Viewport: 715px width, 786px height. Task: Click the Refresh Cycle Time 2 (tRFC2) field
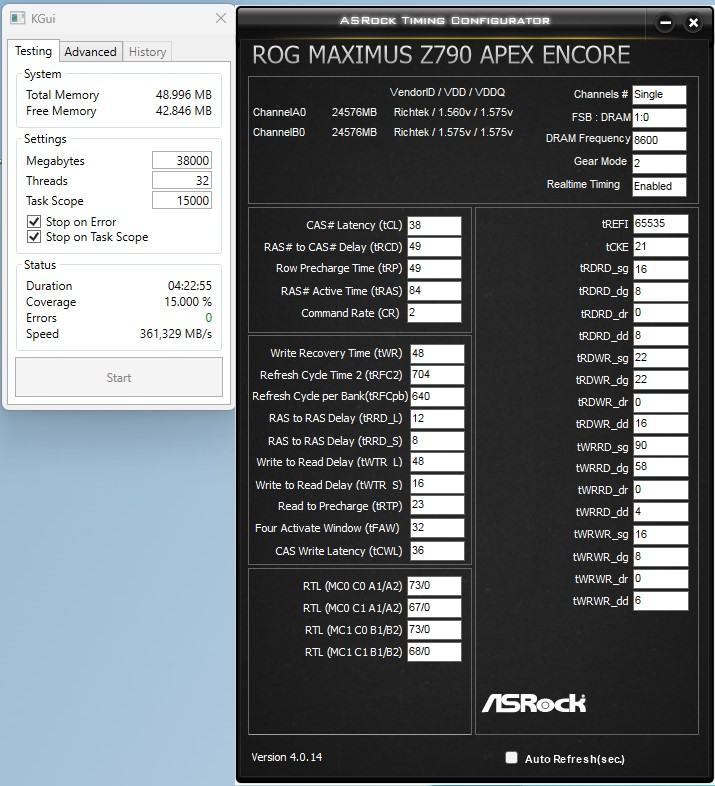(x=437, y=375)
